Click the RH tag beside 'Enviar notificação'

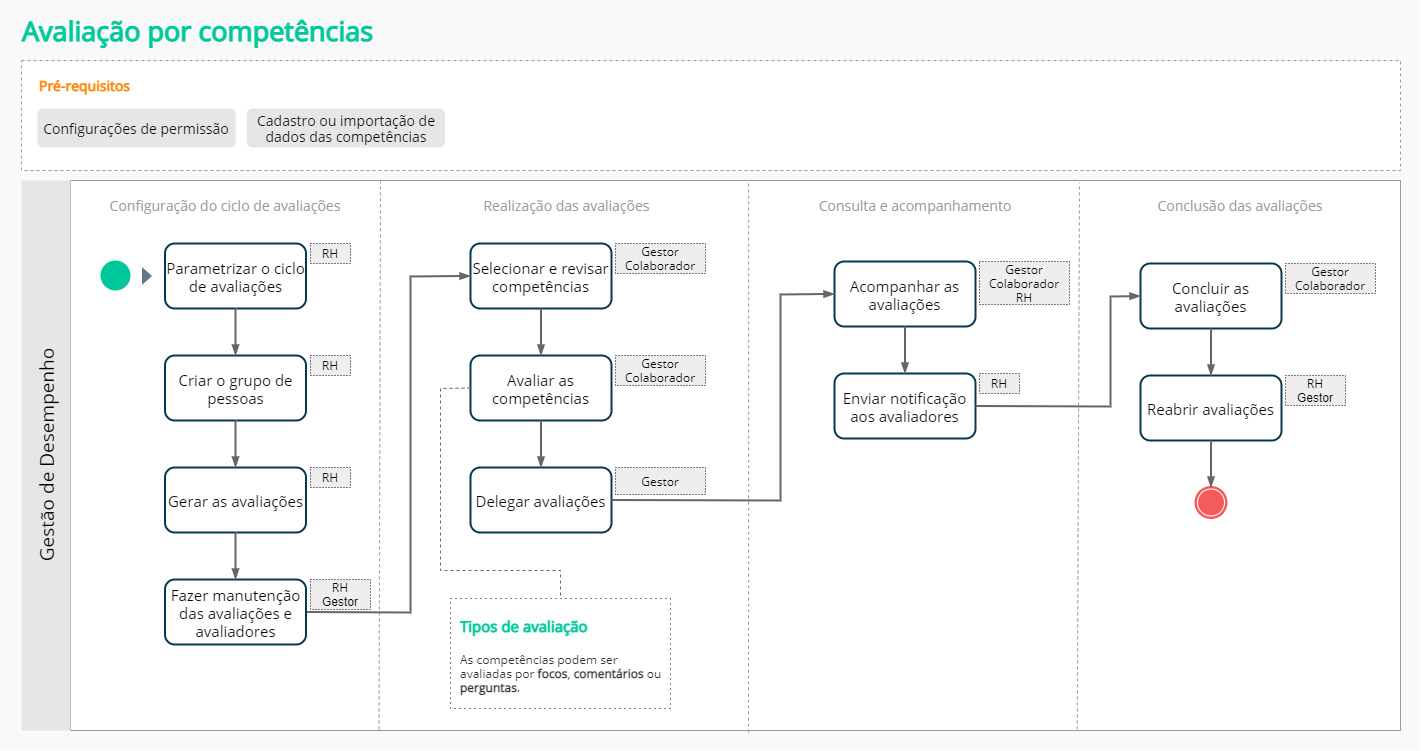[999, 384]
